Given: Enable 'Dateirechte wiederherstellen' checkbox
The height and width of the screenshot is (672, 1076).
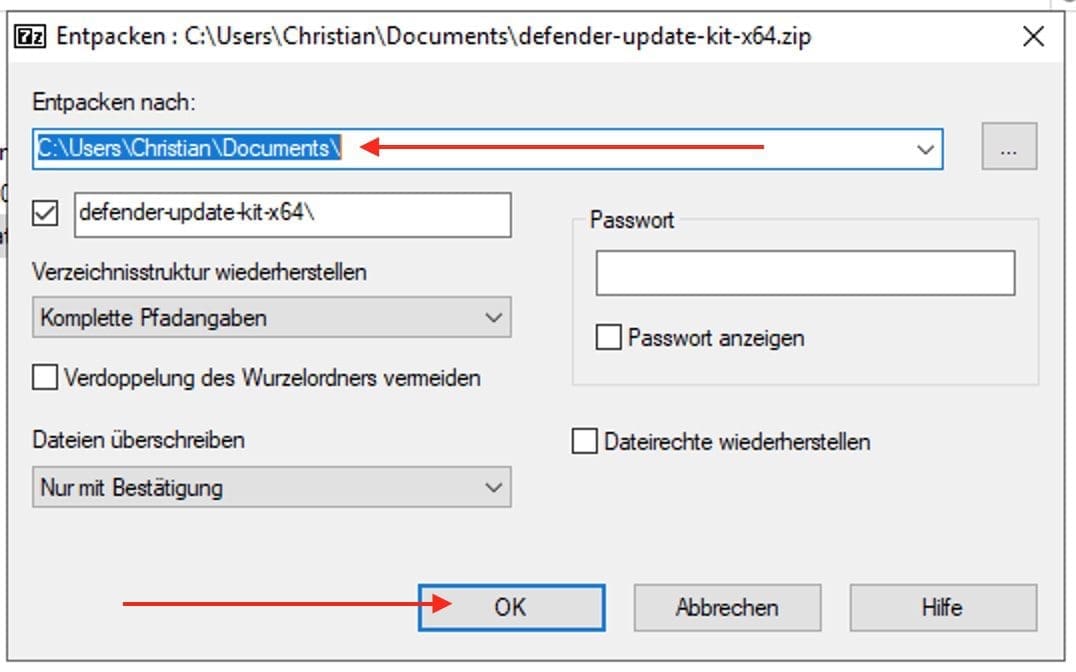Looking at the screenshot, I should pyautogui.click(x=584, y=441).
